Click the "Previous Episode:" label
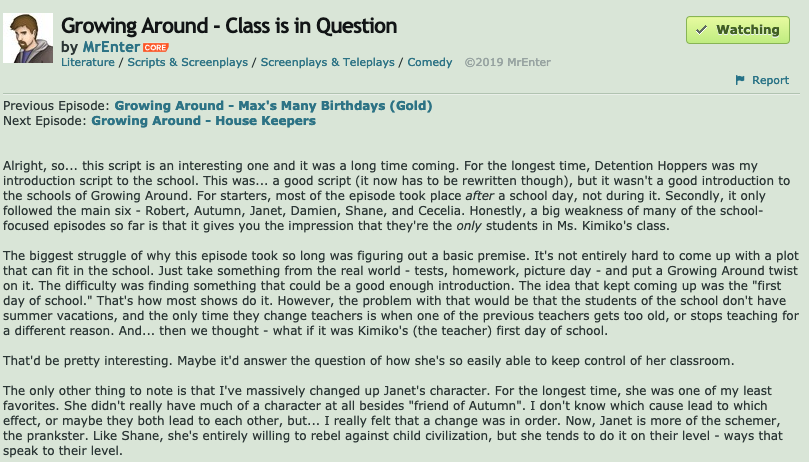This screenshot has height=462, width=809. pos(57,105)
